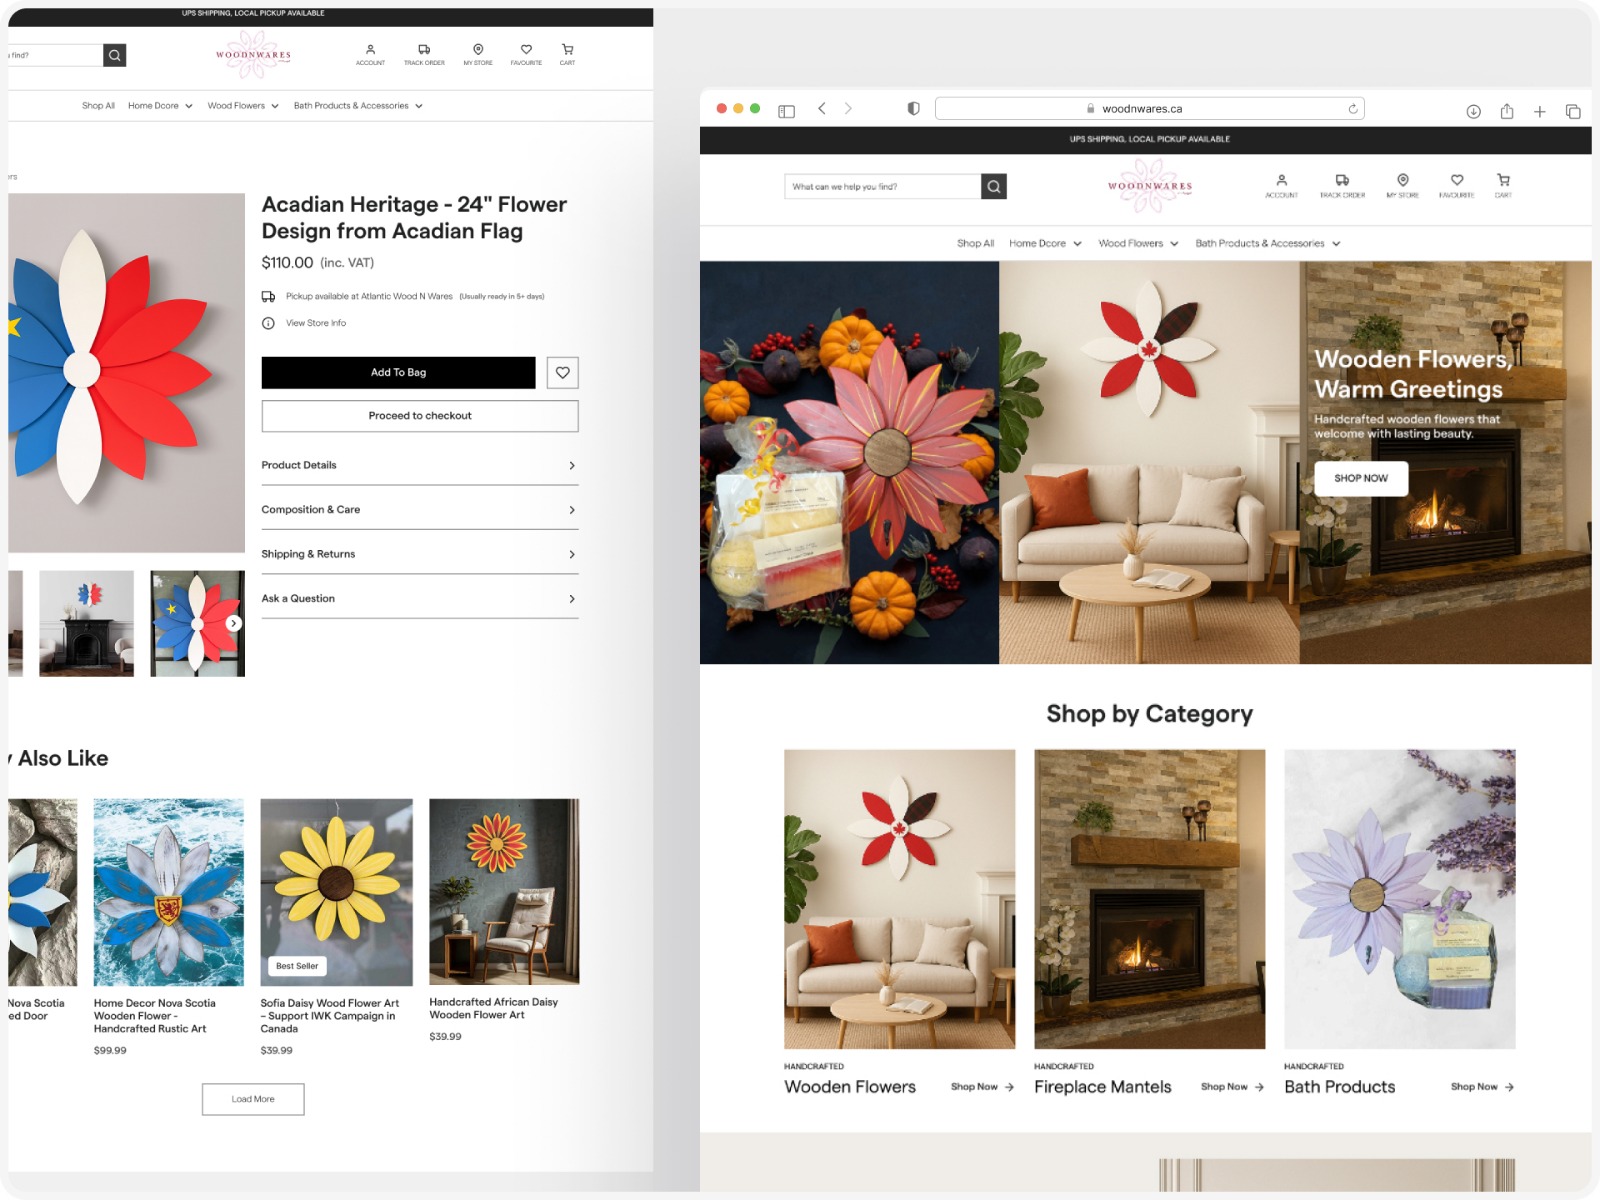This screenshot has height=1200, width=1600.
Task: Click the 'What can we help you find?' search field
Action: [x=881, y=187]
